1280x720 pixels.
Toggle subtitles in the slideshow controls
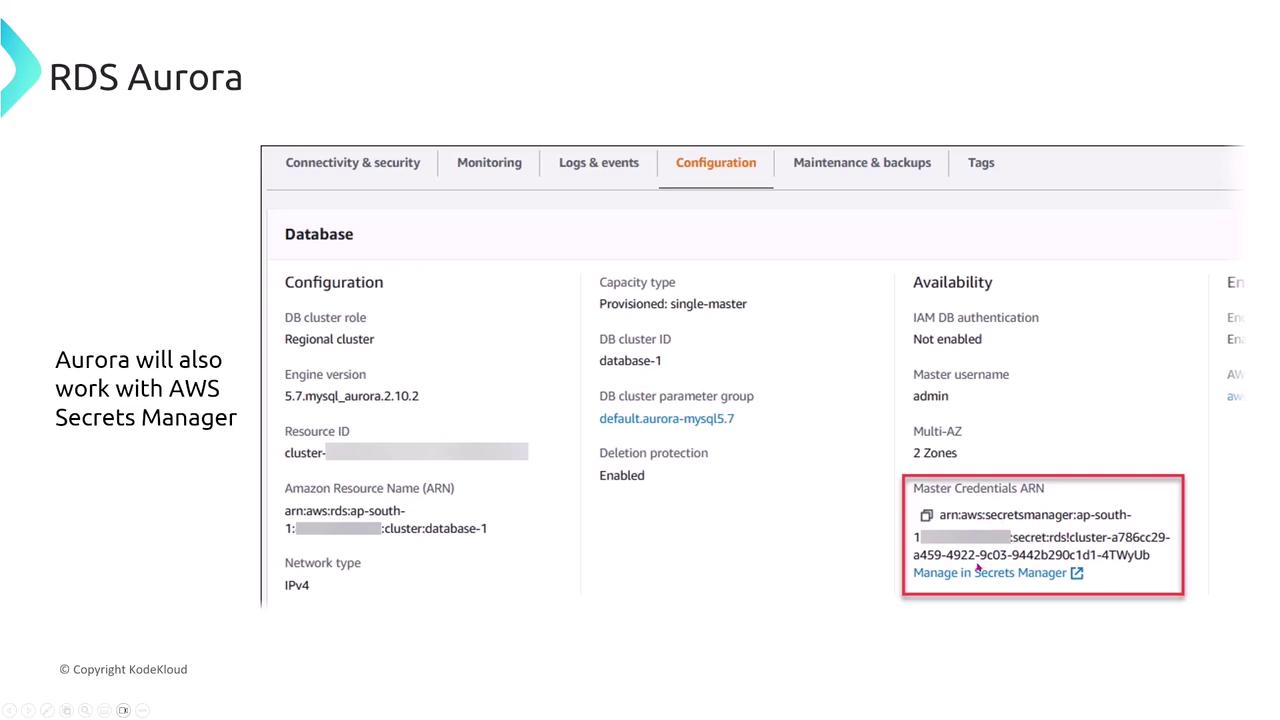(104, 710)
